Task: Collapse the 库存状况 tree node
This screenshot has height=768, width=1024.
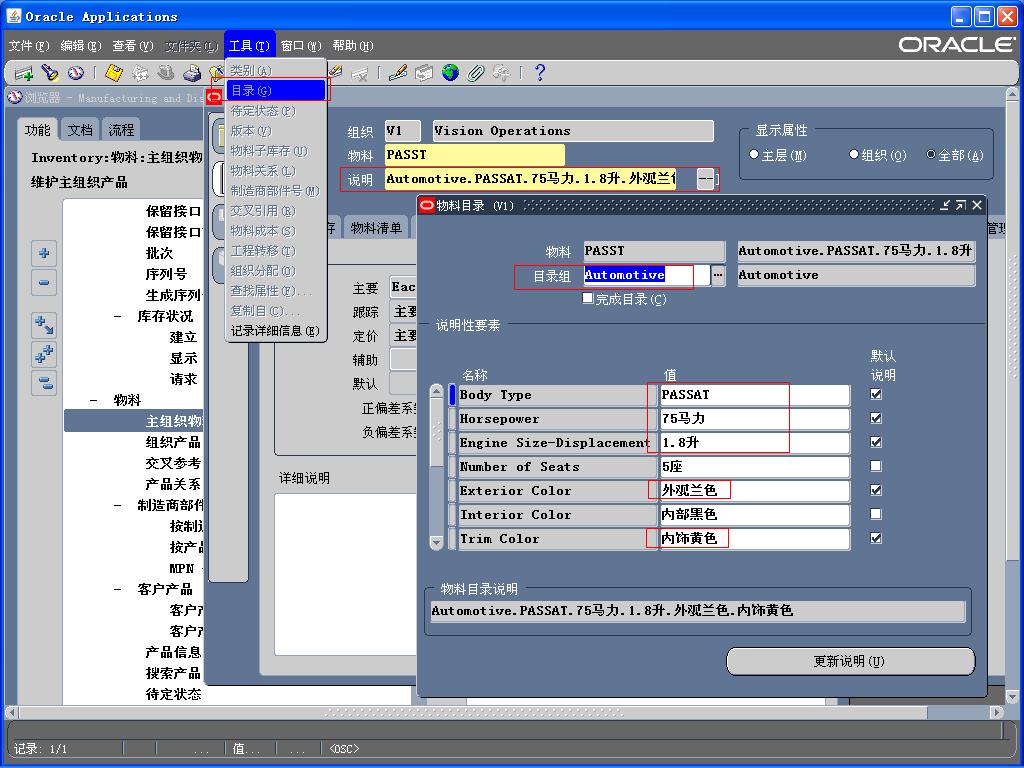Action: [x=118, y=316]
